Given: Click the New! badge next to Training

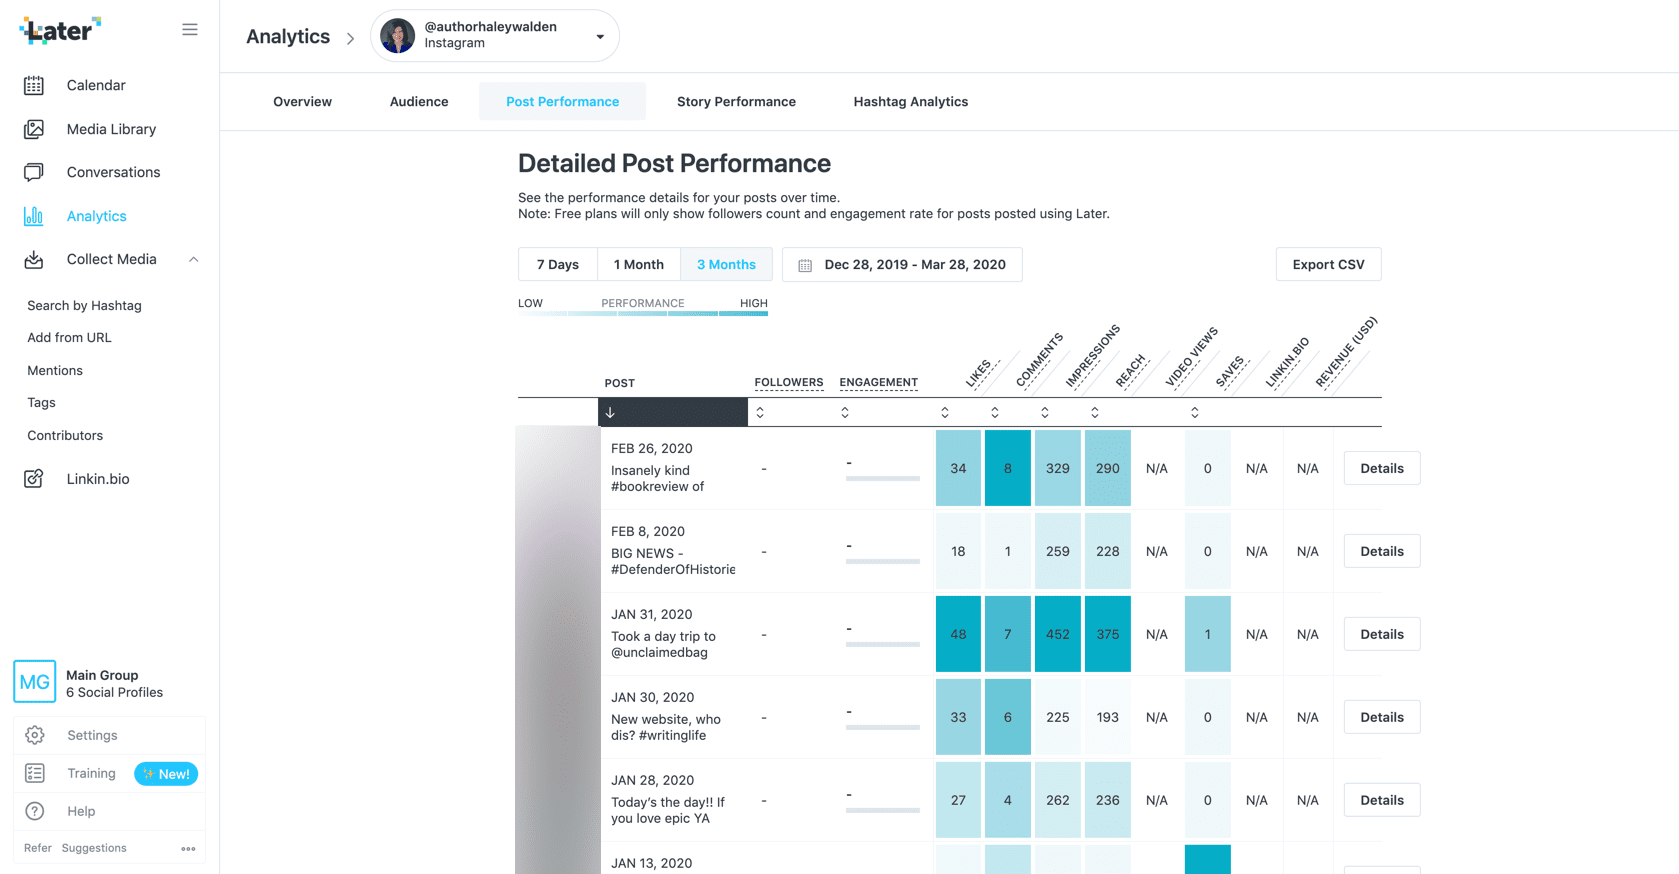Looking at the screenshot, I should (166, 774).
